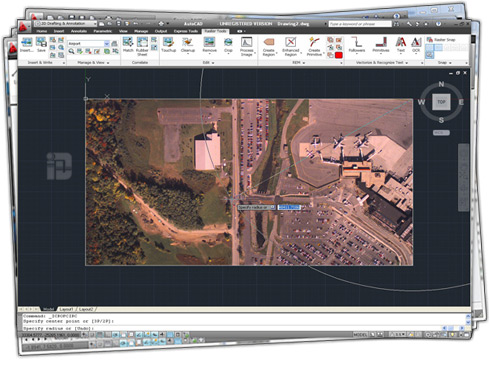Click the TOP face of the ViewCube

(441, 102)
